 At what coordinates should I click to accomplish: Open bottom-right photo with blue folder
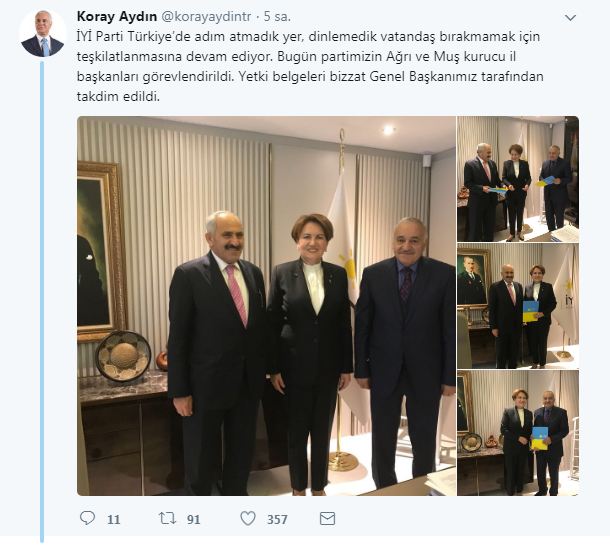coord(518,433)
